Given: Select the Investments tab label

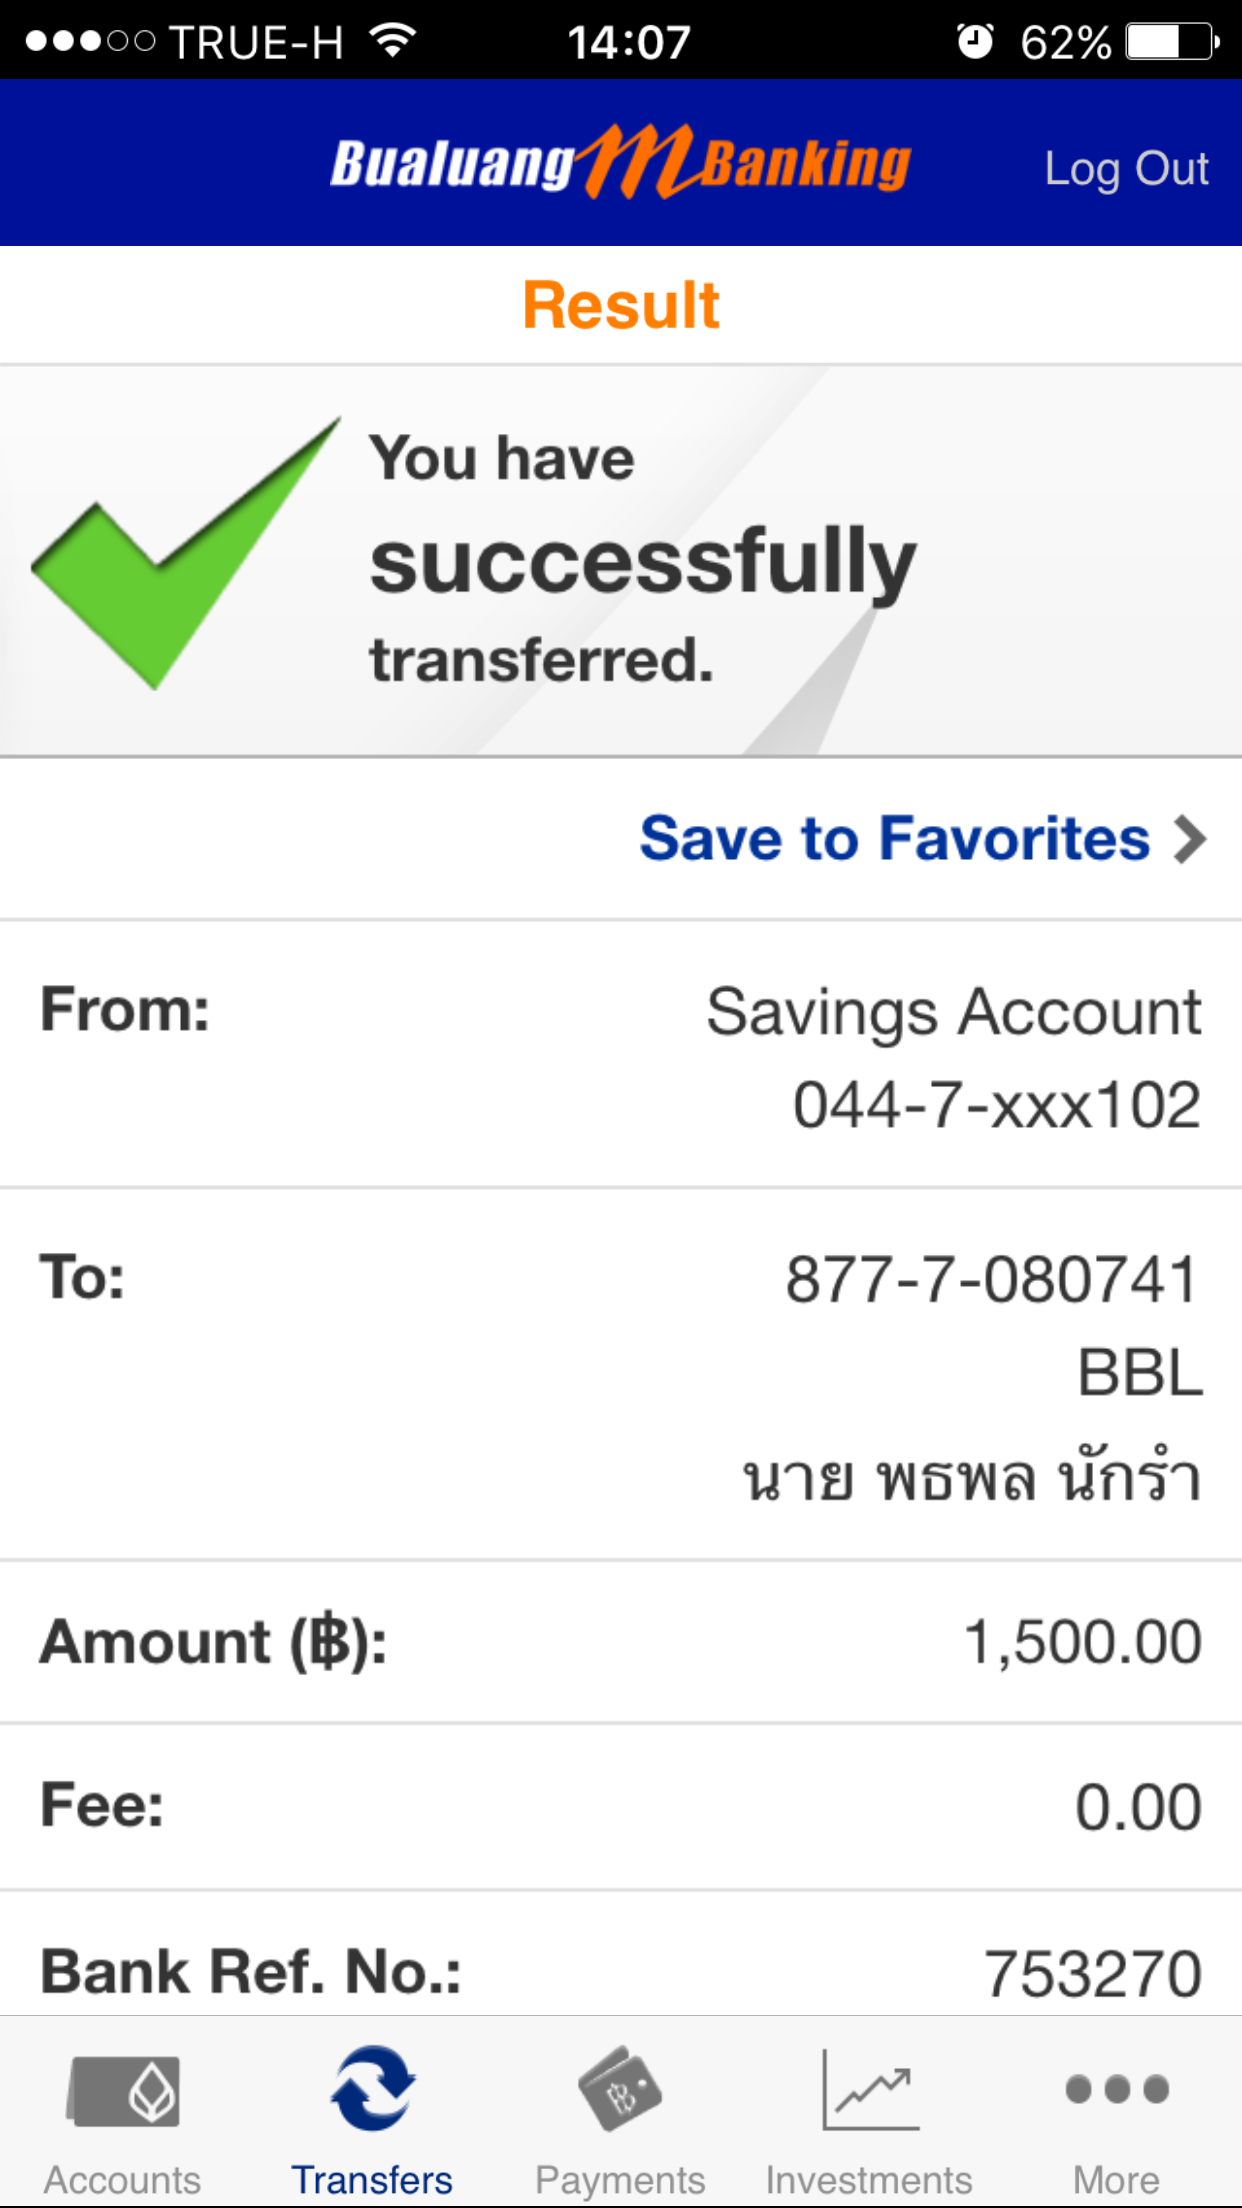Looking at the screenshot, I should click(x=869, y=2180).
